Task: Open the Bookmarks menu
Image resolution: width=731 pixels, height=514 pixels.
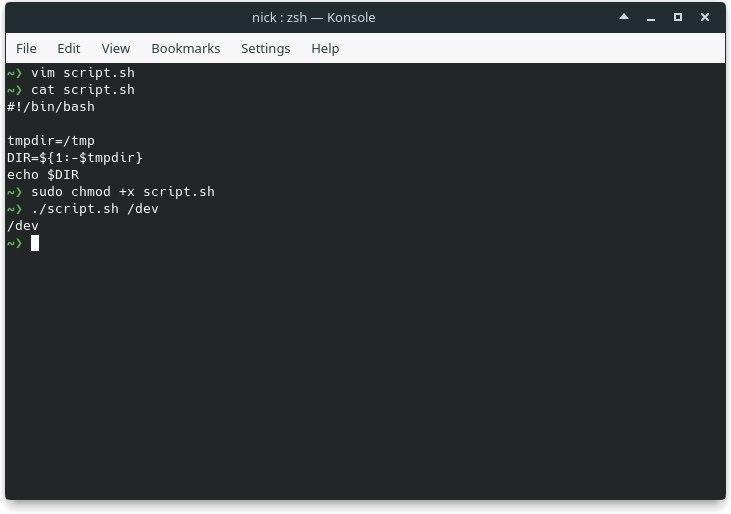Action: pyautogui.click(x=186, y=48)
